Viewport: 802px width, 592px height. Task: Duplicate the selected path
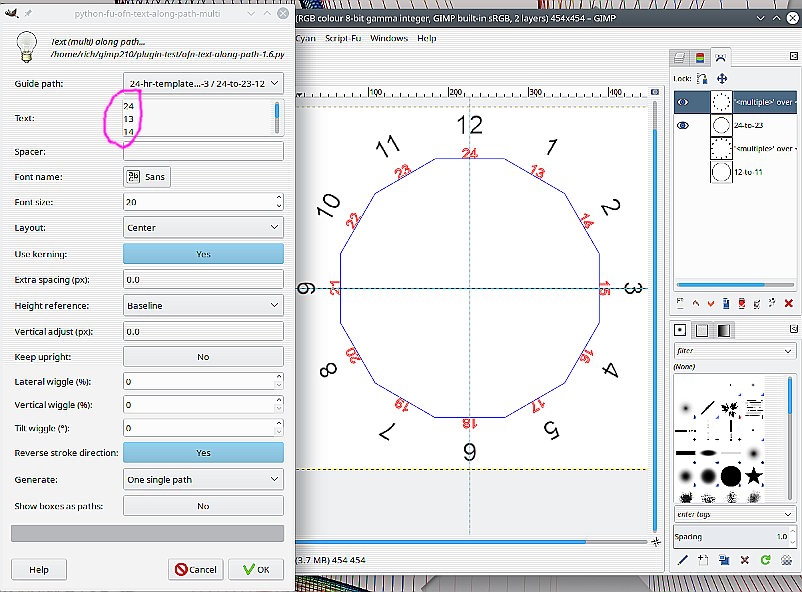[x=726, y=302]
